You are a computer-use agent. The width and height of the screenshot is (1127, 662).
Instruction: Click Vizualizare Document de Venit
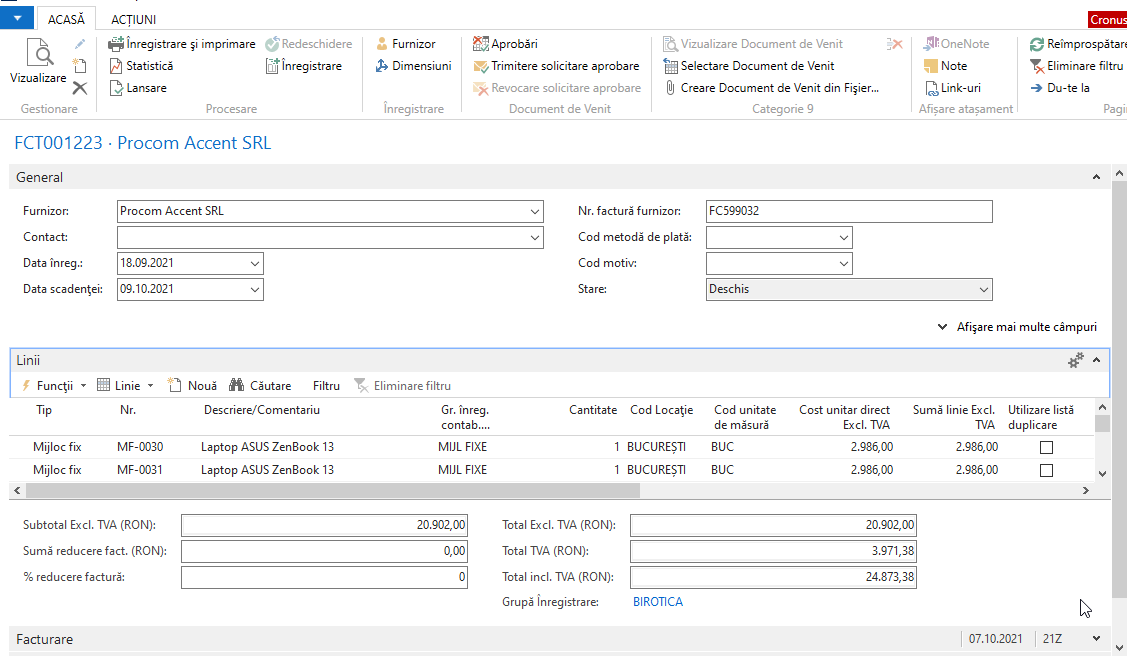click(x=753, y=44)
